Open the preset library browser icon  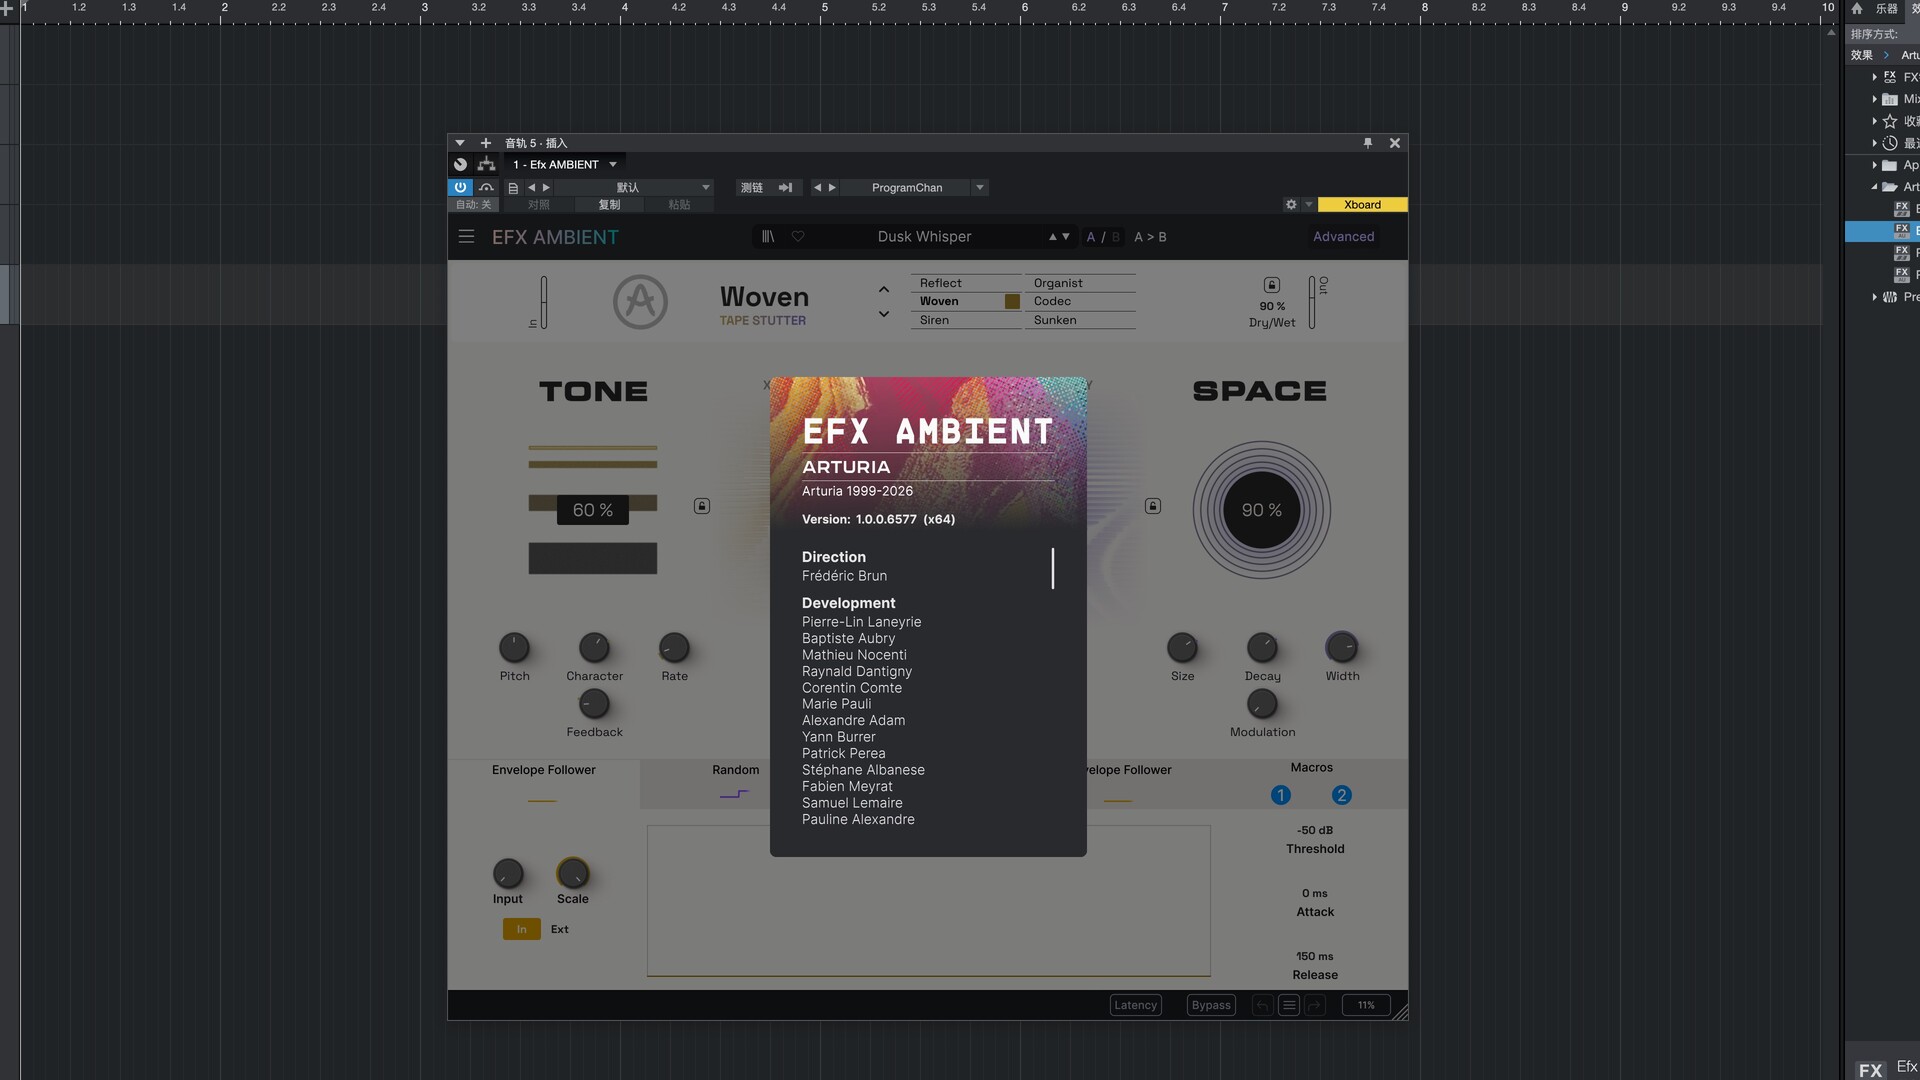[768, 237]
